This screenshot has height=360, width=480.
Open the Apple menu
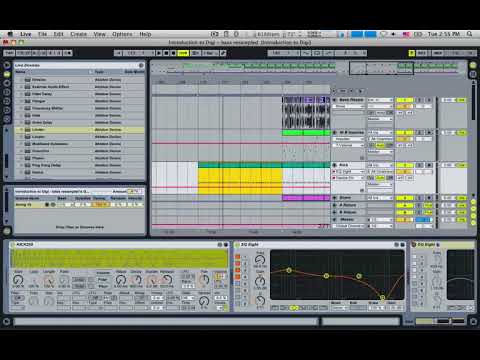point(10,34)
